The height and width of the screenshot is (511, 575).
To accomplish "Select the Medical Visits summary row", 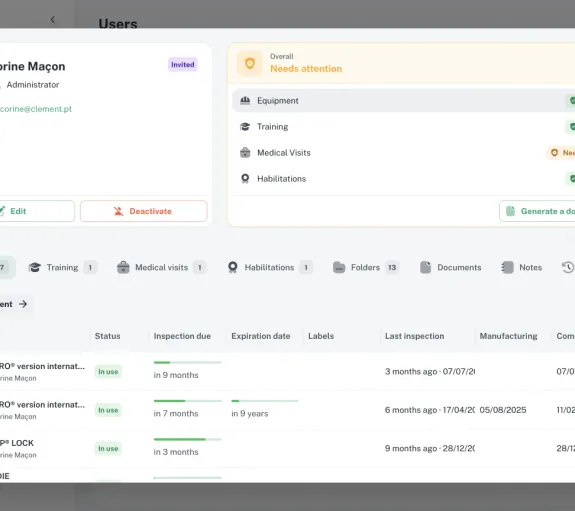I will click(x=403, y=153).
